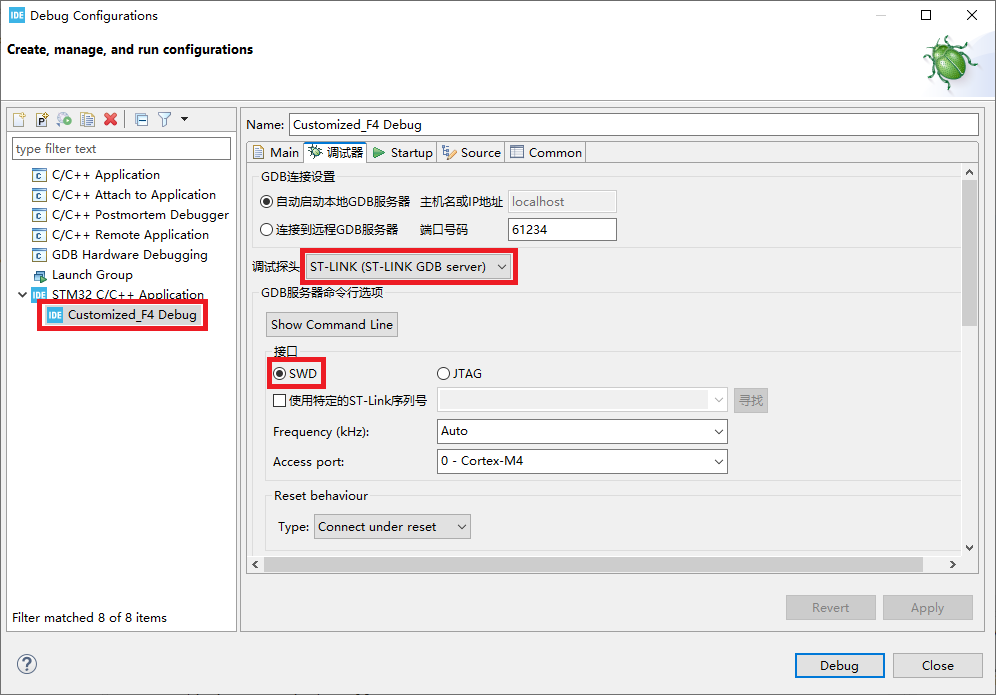The image size is (996, 695).
Task: Duplicate the selected launch configuration
Action: click(x=88, y=119)
